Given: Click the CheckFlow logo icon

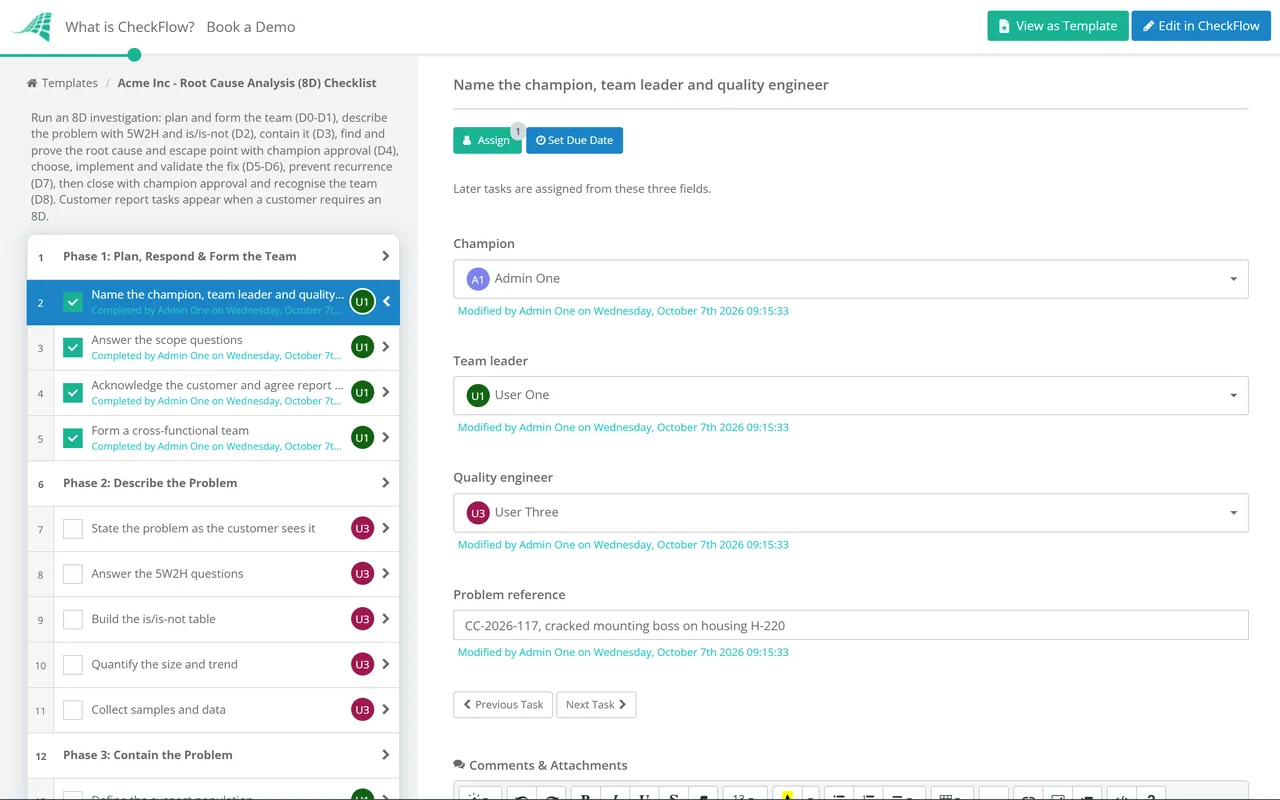Looking at the screenshot, I should [31, 26].
